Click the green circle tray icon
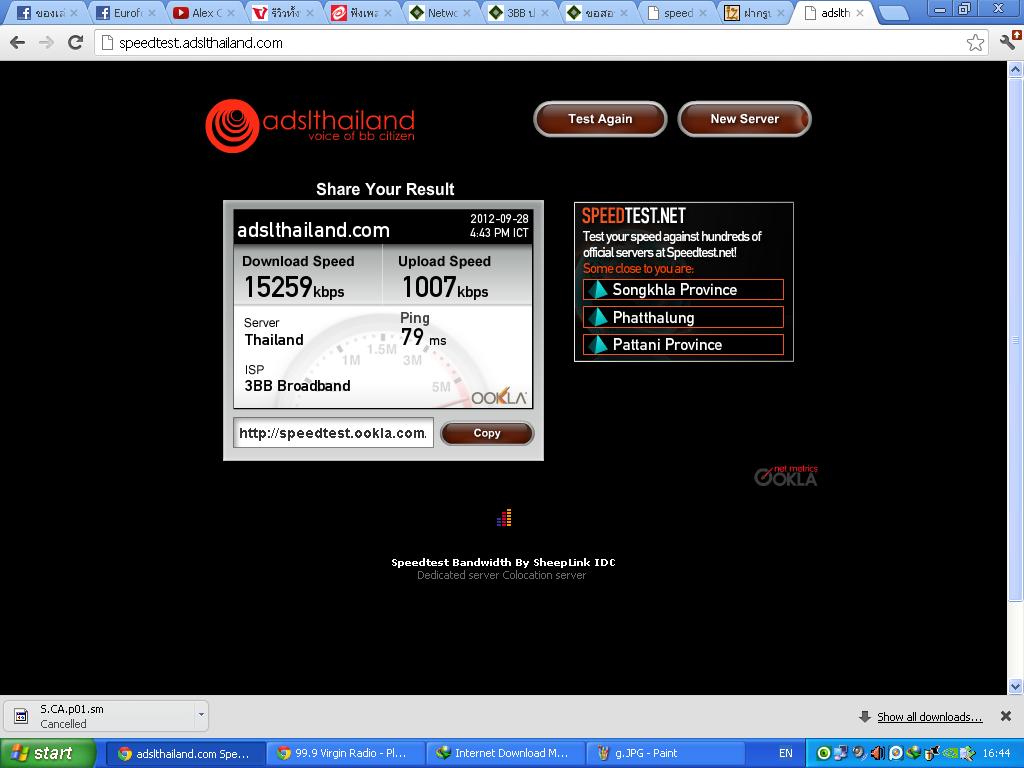Viewport: 1024px width, 768px height. pyautogui.click(x=824, y=753)
